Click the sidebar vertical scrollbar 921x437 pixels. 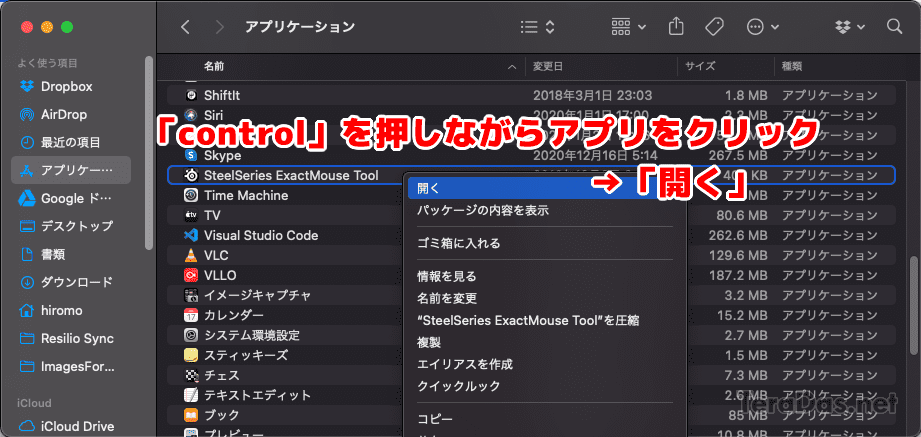149,153
